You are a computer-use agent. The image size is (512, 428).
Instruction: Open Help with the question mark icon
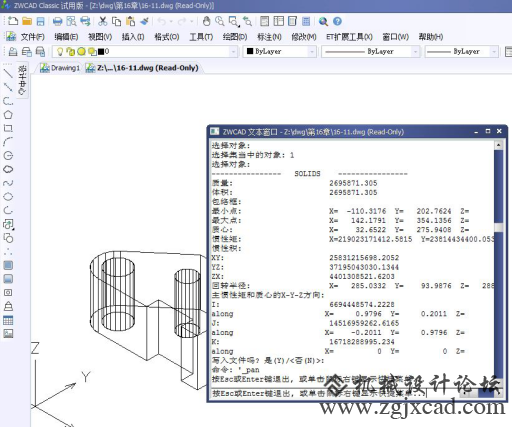337,21
